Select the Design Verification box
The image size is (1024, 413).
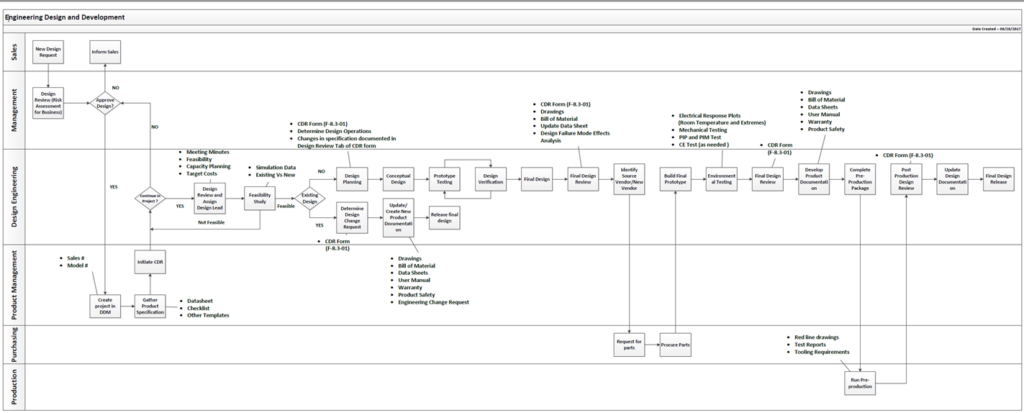(490, 180)
